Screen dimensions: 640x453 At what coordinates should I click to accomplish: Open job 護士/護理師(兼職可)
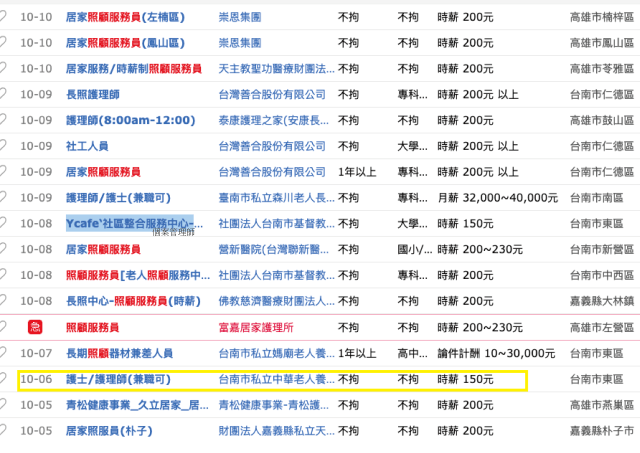[x=118, y=379]
